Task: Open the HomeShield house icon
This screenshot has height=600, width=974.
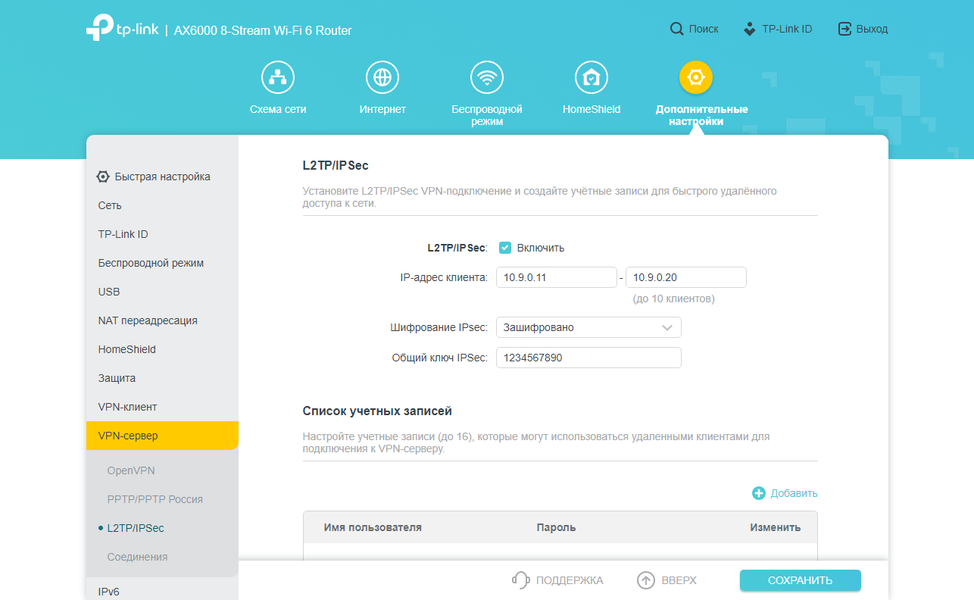Action: tap(591, 78)
